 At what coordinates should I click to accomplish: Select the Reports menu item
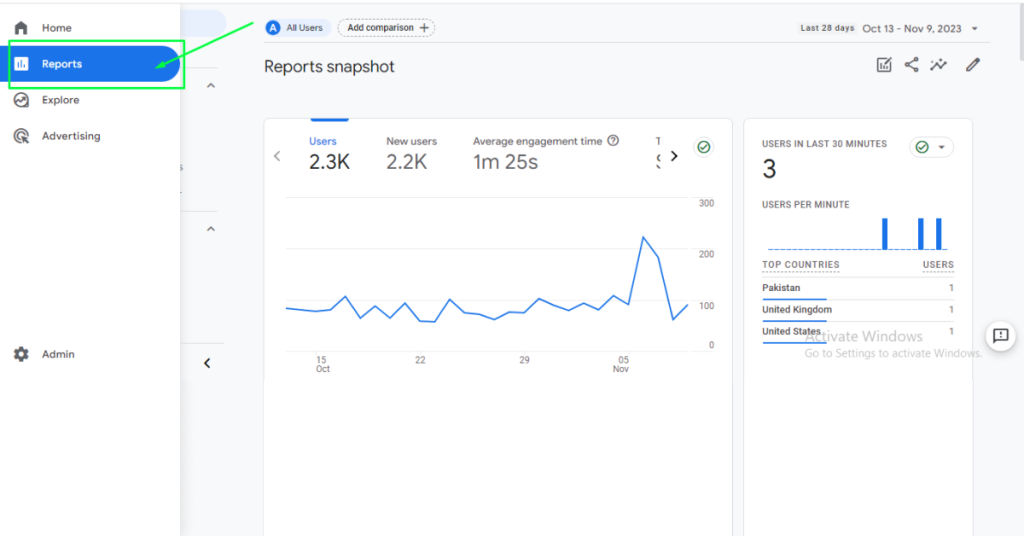coord(95,64)
